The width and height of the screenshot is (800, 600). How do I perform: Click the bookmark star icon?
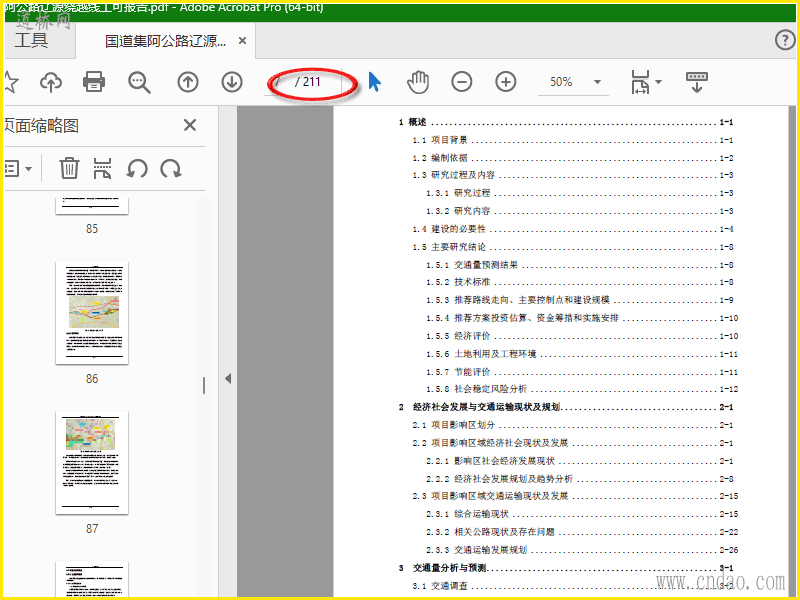[11, 82]
